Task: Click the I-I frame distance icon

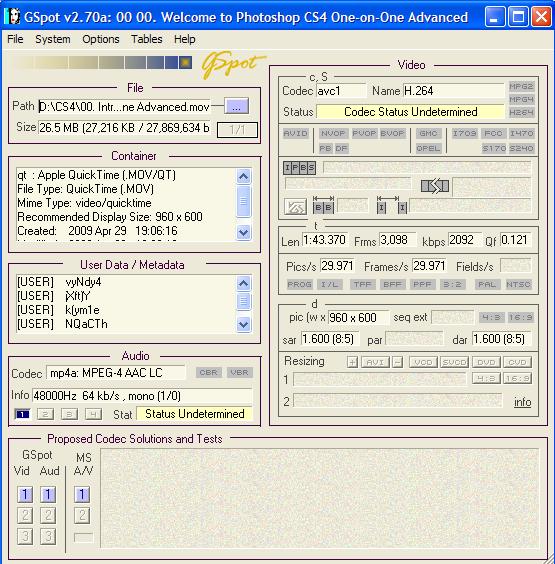Action: (392, 205)
